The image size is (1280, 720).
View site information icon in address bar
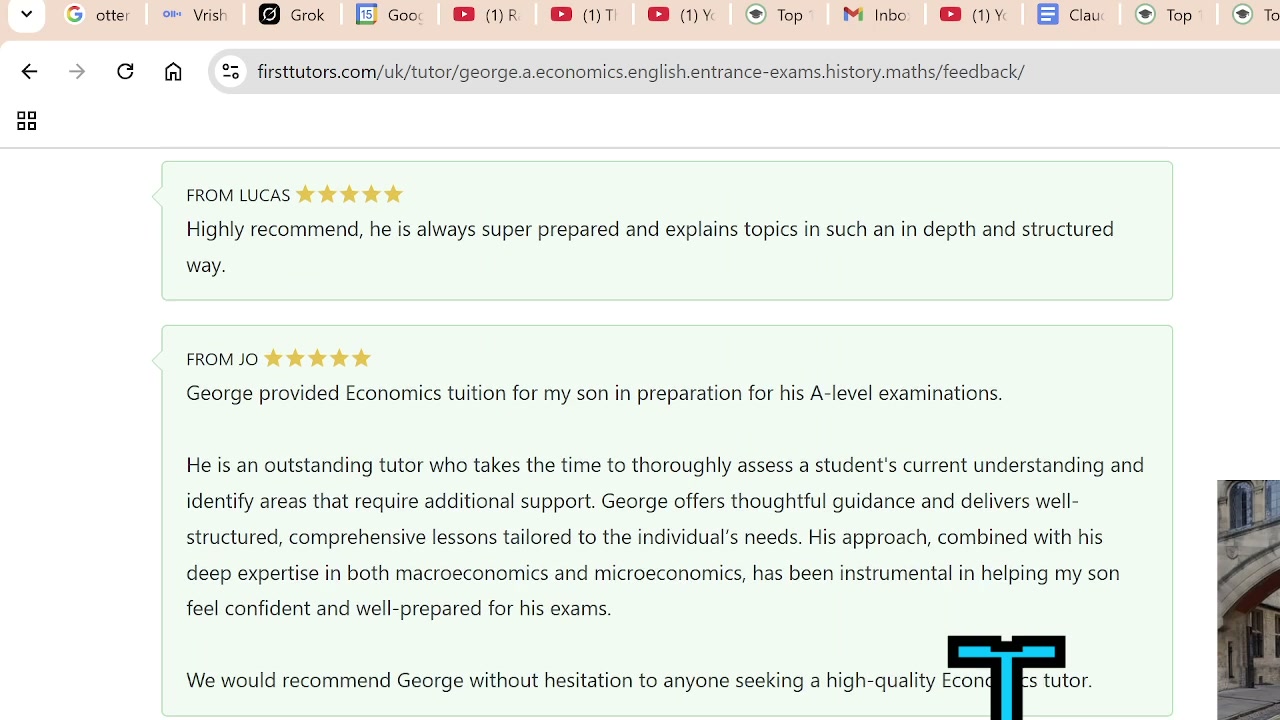coord(230,71)
